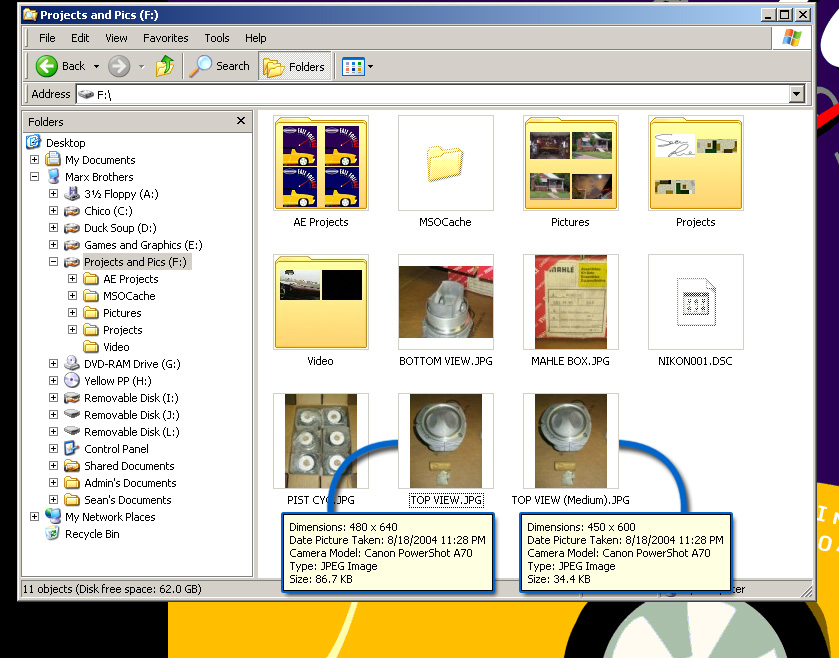Select the DVD-RAM Drive (G:) icon

click(72, 363)
